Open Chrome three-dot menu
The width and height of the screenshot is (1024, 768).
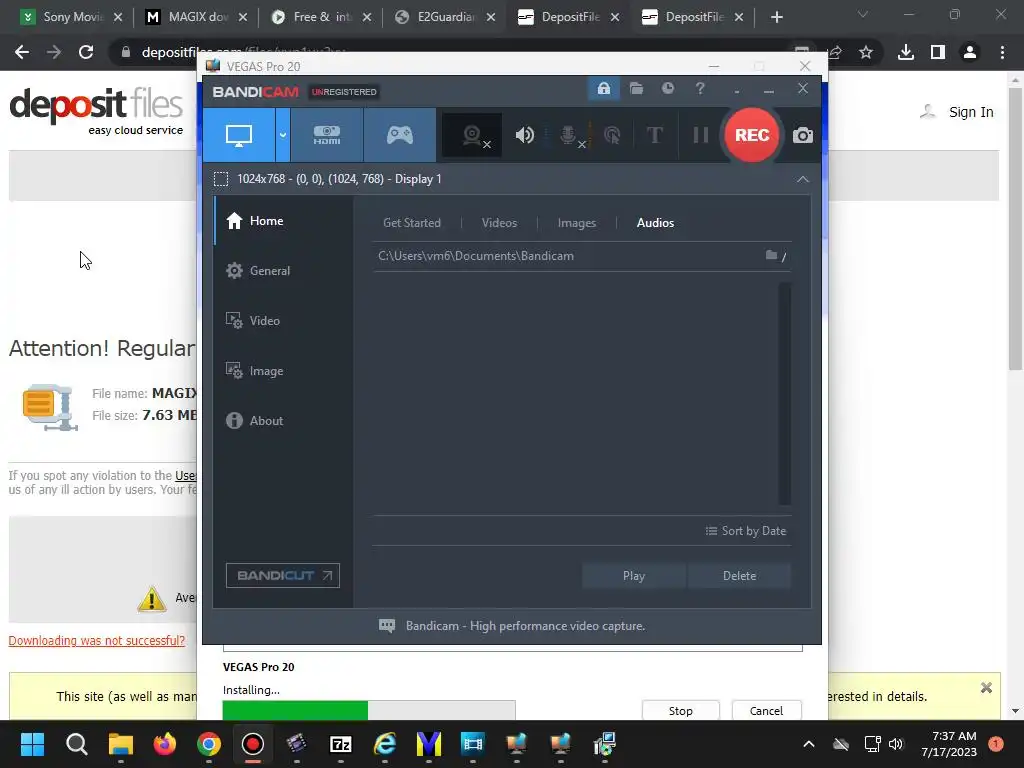coord(1002,52)
